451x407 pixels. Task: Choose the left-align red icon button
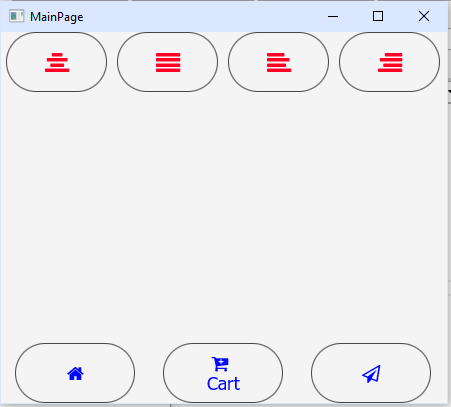pos(279,62)
